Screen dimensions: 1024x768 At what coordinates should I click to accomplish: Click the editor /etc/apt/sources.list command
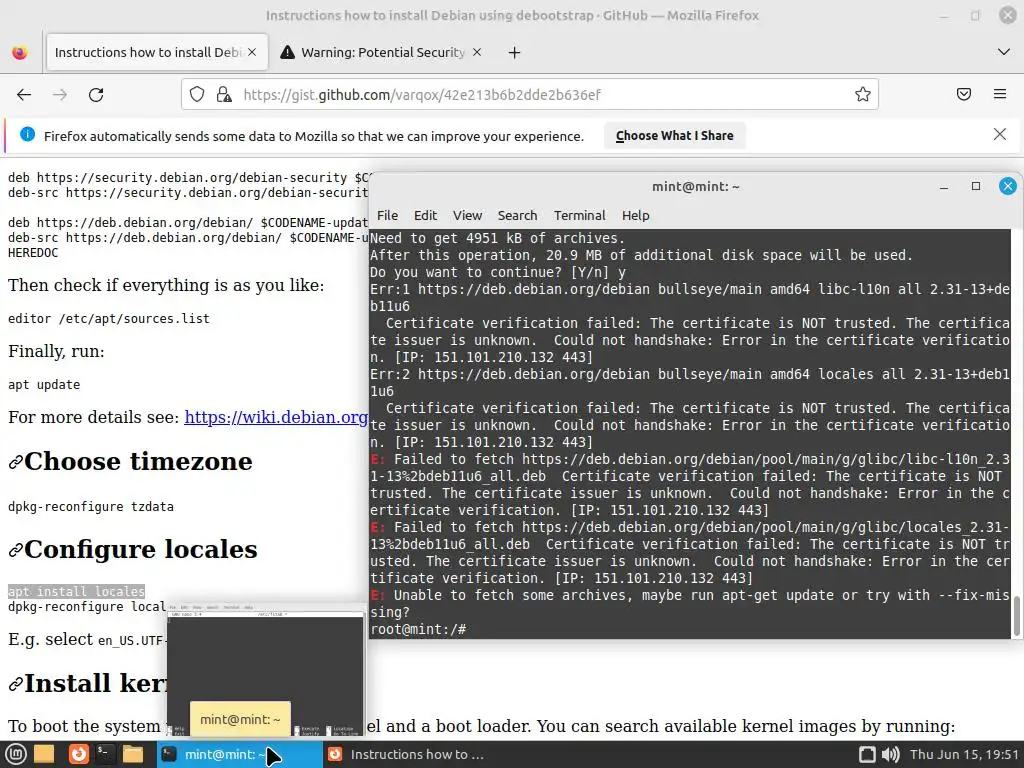(109, 319)
